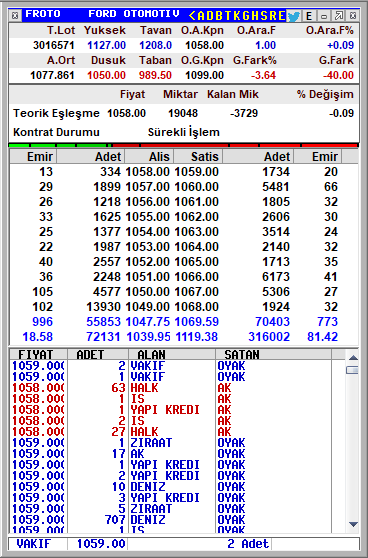Click the scroll down arrow of trades list
Image resolution: width=368 pixels, height=558 pixels.
click(x=353, y=524)
